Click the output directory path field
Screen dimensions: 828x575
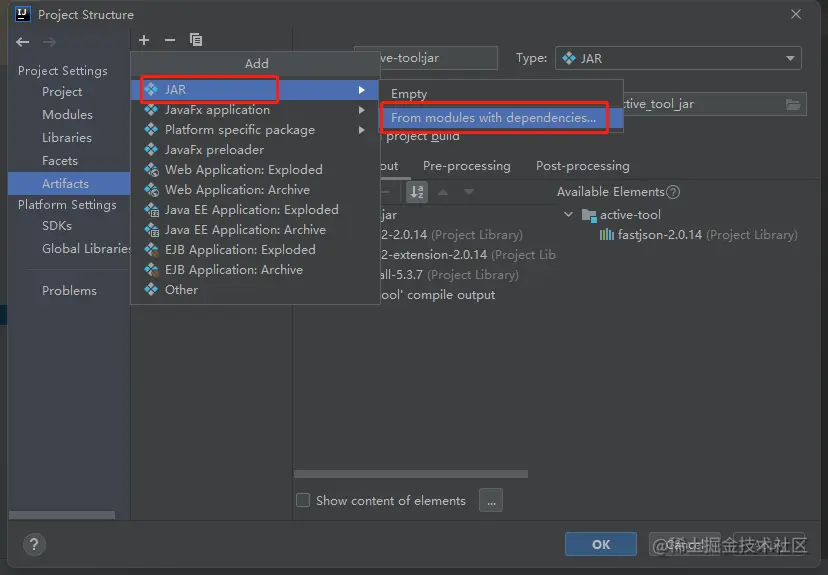[x=714, y=104]
